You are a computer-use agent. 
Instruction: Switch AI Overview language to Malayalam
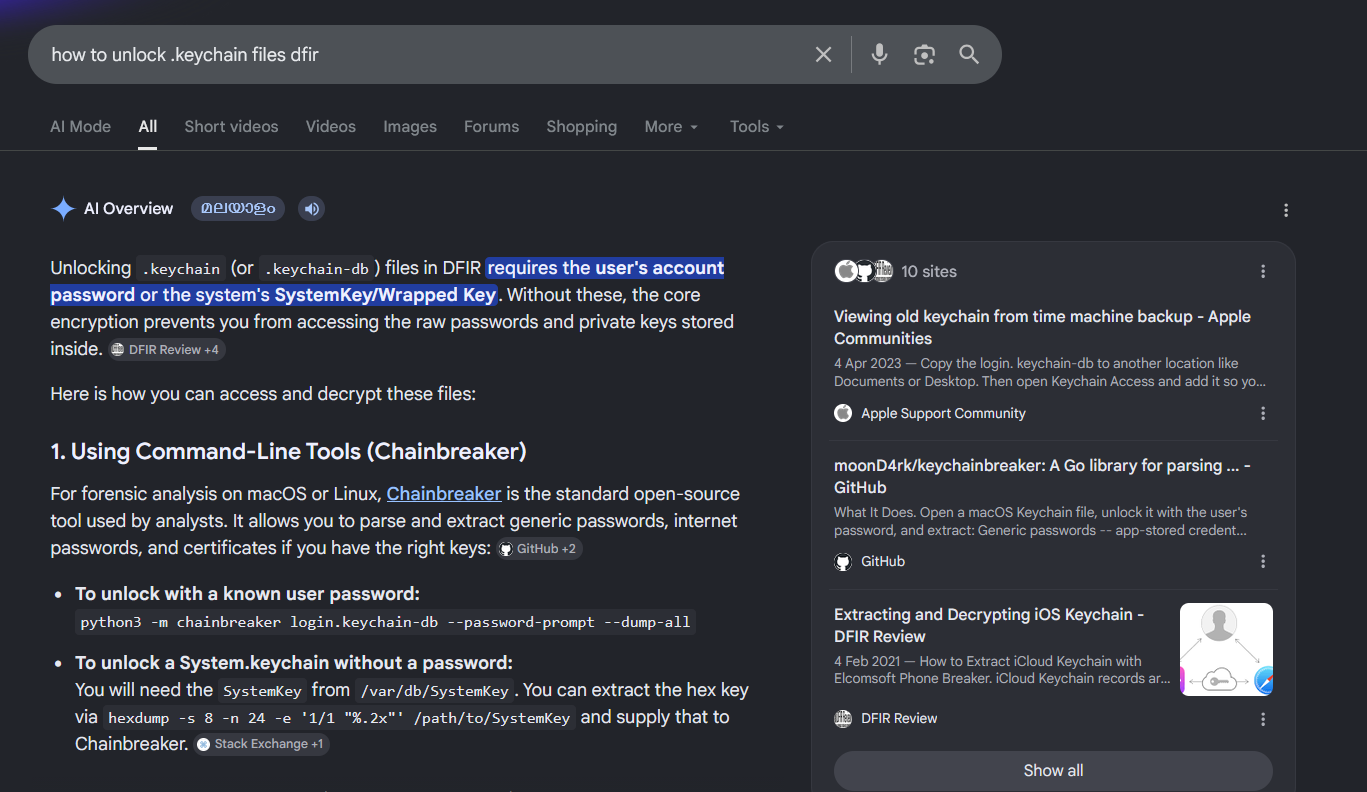click(x=238, y=208)
